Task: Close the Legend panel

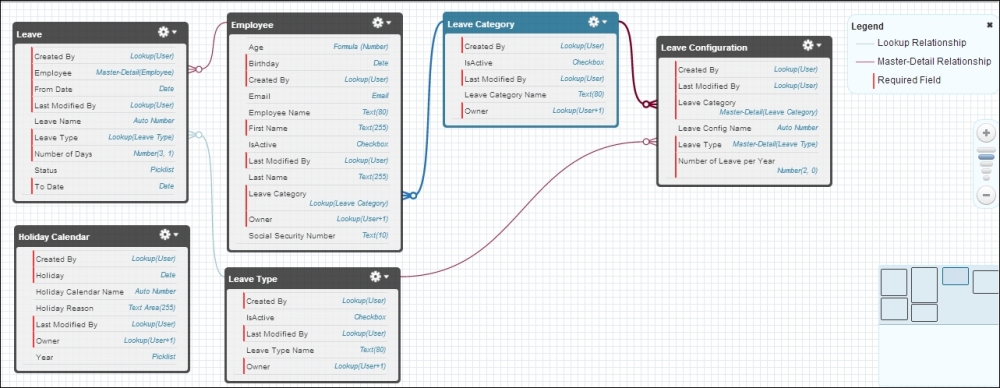Action: tap(989, 26)
